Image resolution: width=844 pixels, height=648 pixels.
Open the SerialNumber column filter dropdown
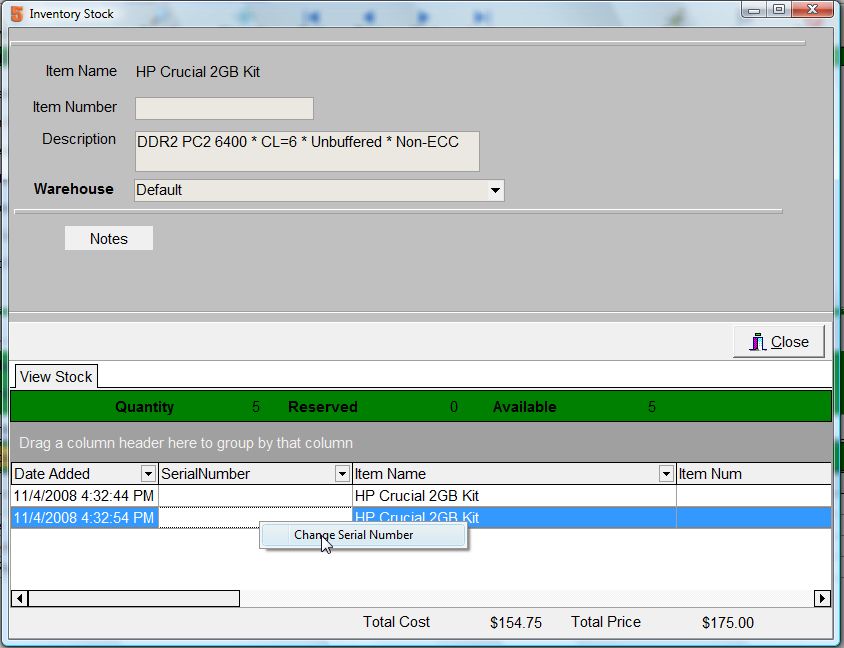342,474
